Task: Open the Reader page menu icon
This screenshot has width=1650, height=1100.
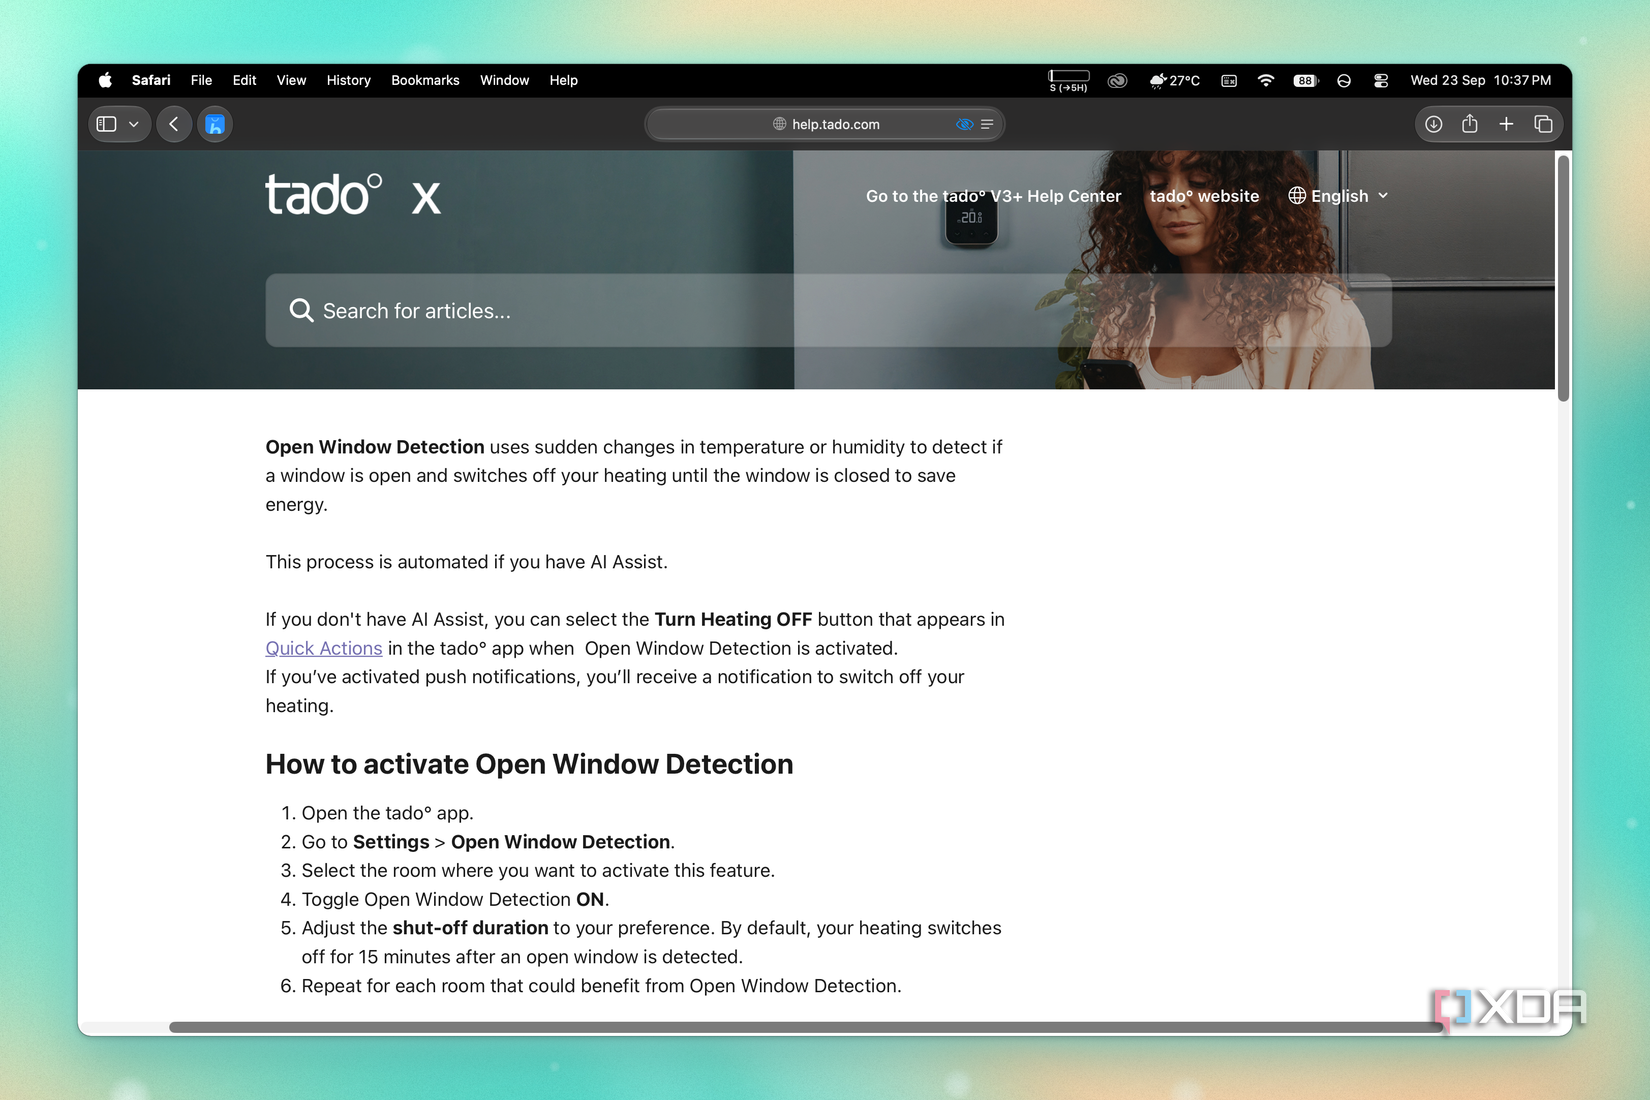Action: point(987,124)
